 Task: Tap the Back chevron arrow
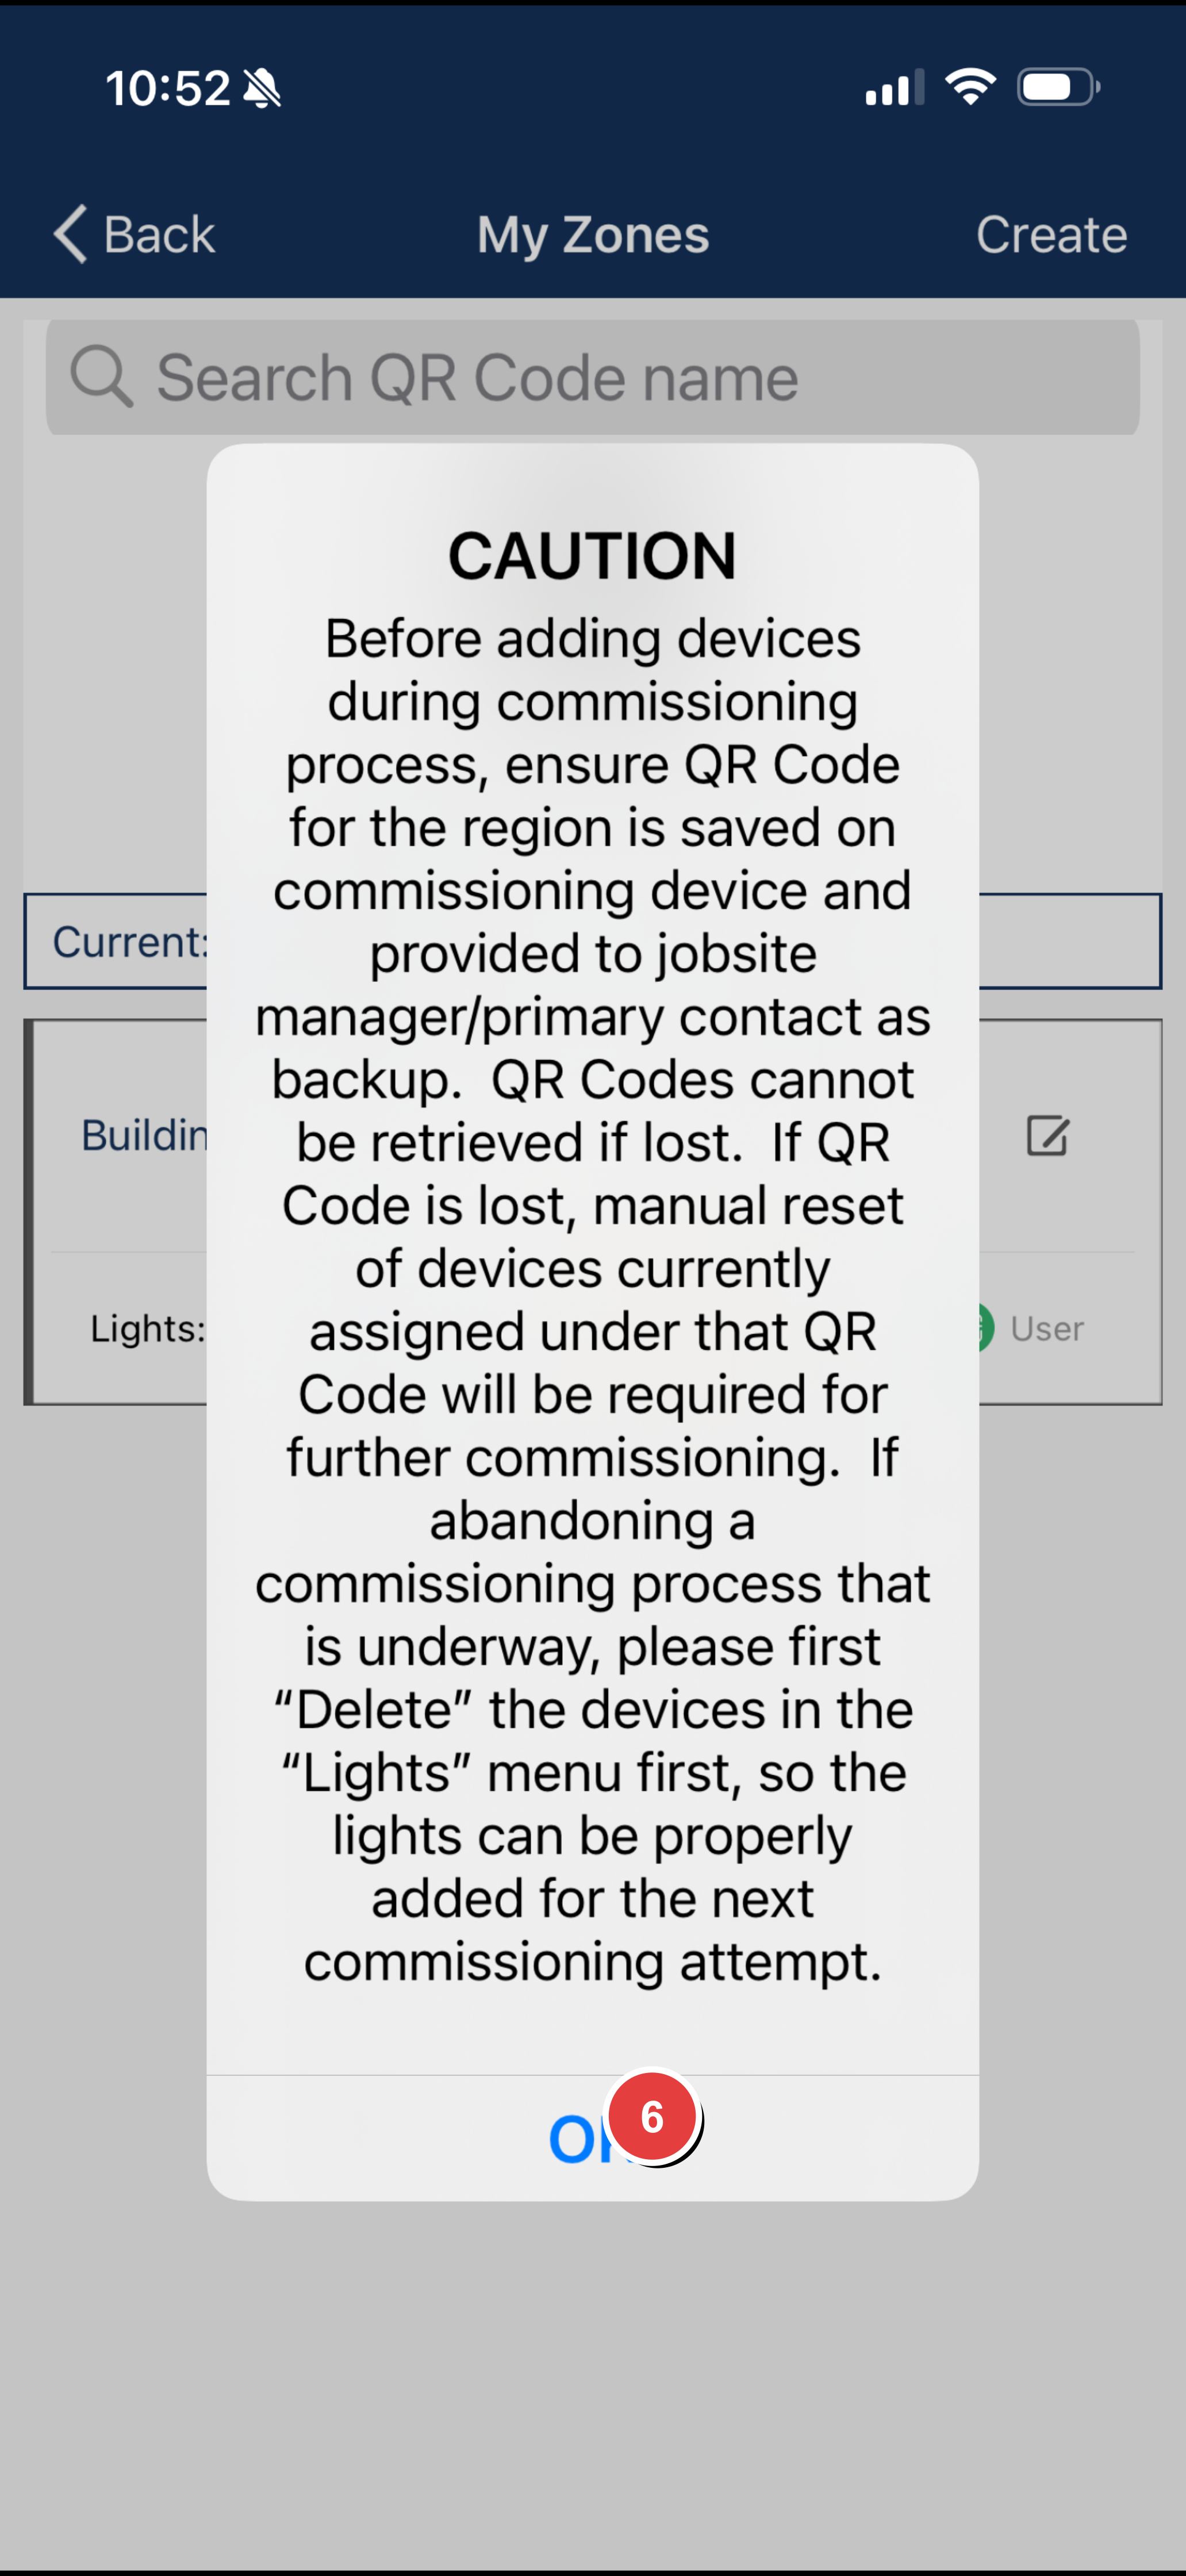pyautogui.click(x=70, y=234)
